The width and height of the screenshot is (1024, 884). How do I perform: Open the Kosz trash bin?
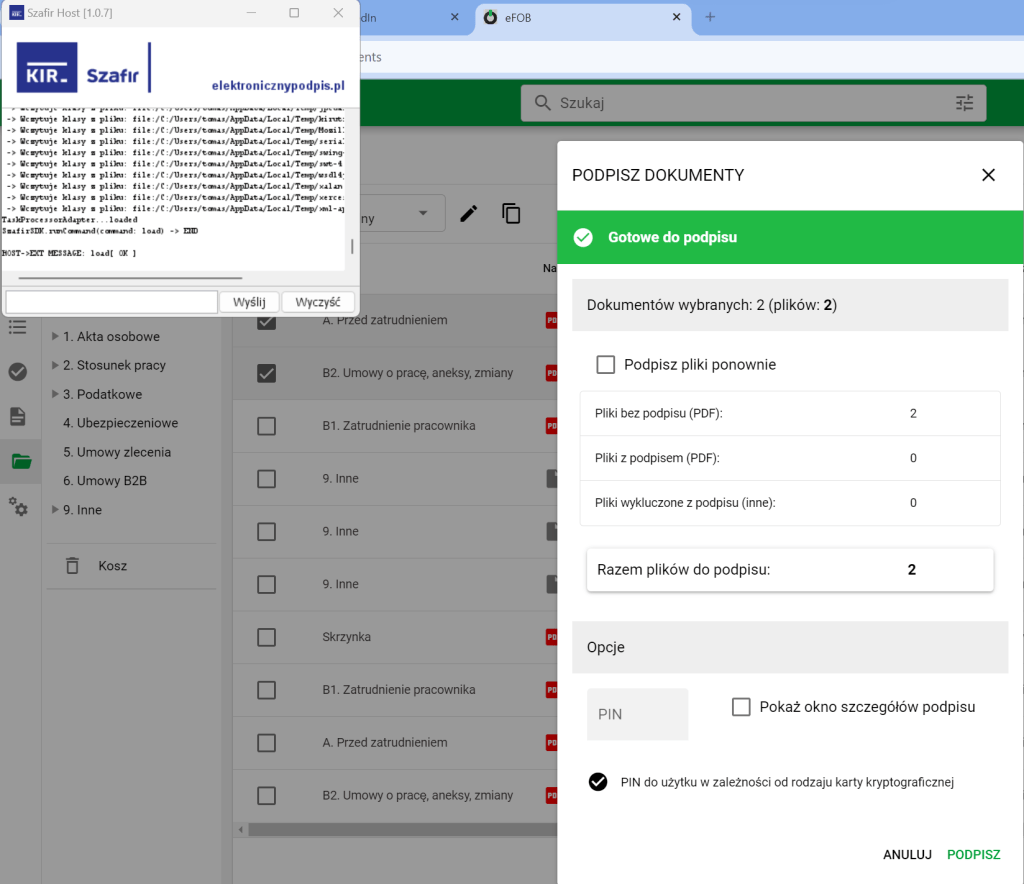click(x=112, y=566)
